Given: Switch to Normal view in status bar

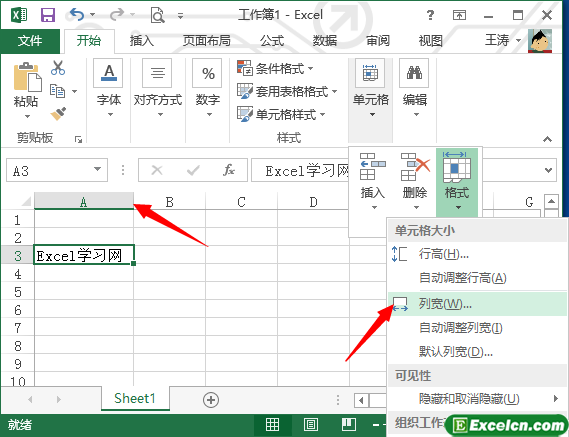Looking at the screenshot, I should [x=272, y=424].
